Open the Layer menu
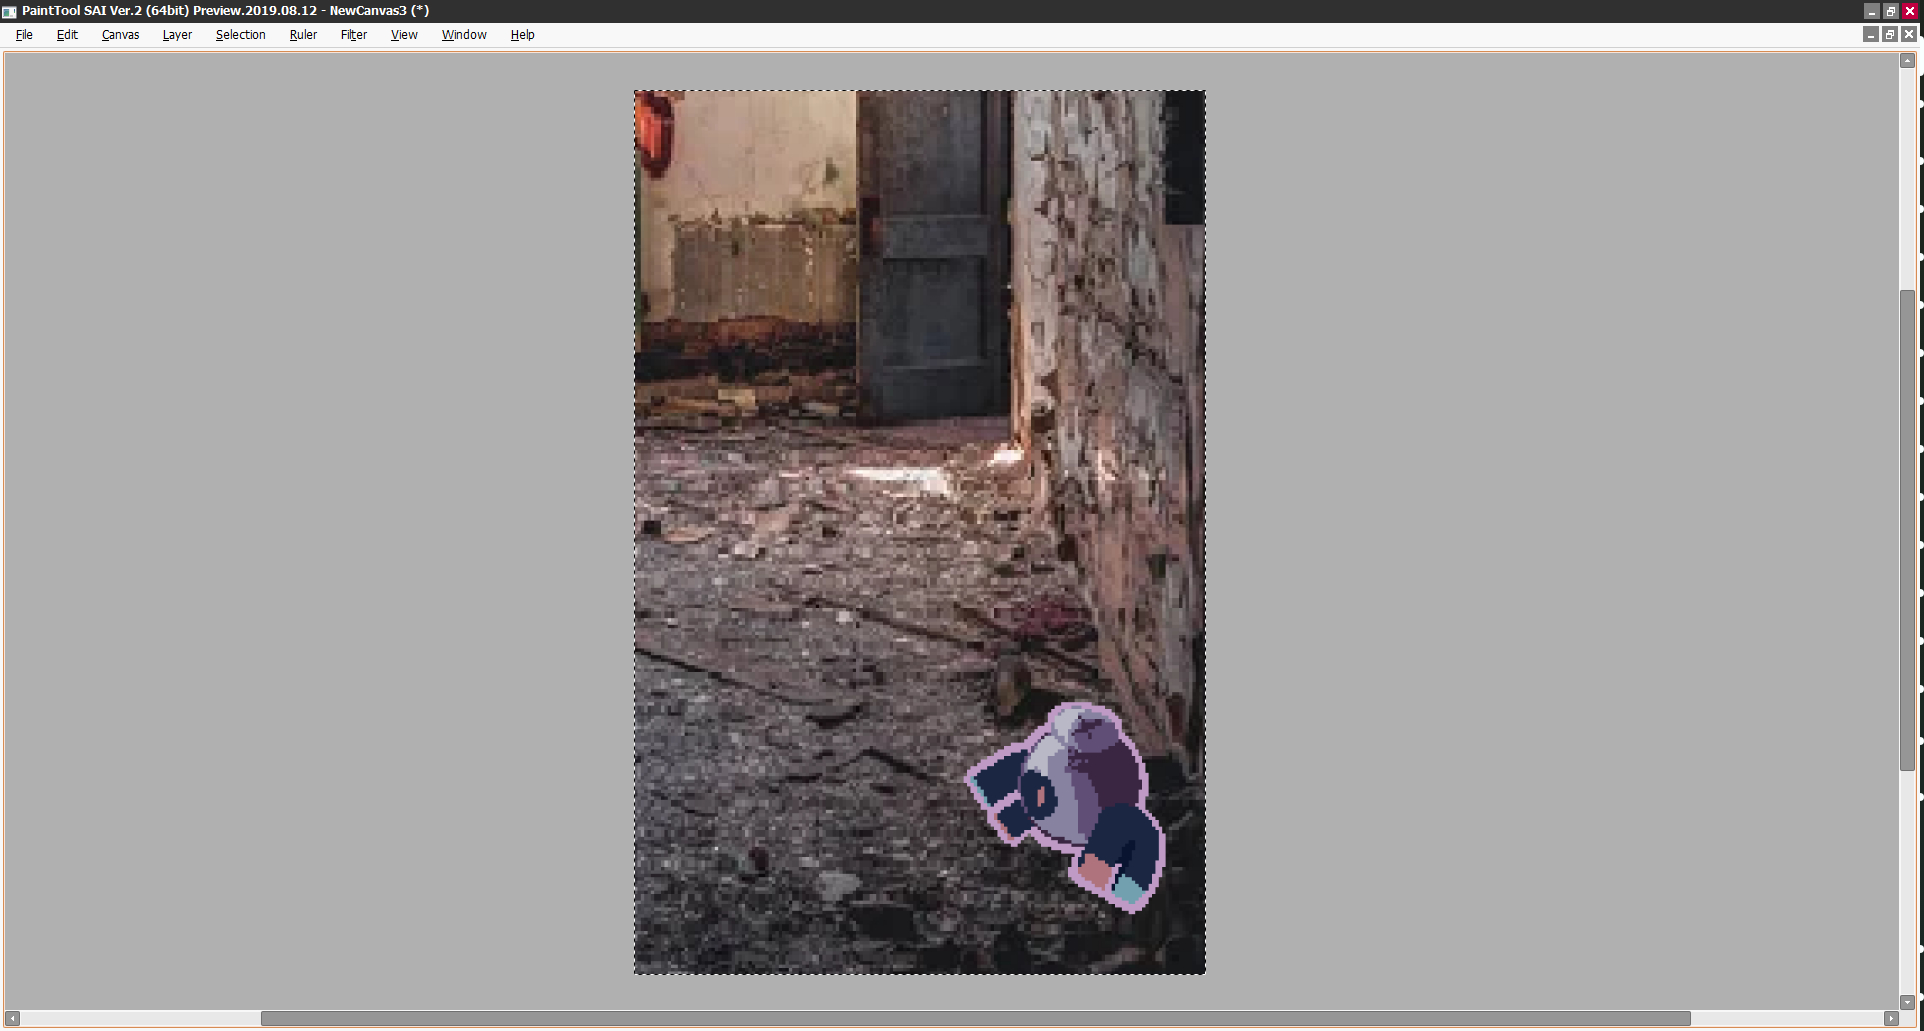The width and height of the screenshot is (1924, 1031). click(177, 35)
